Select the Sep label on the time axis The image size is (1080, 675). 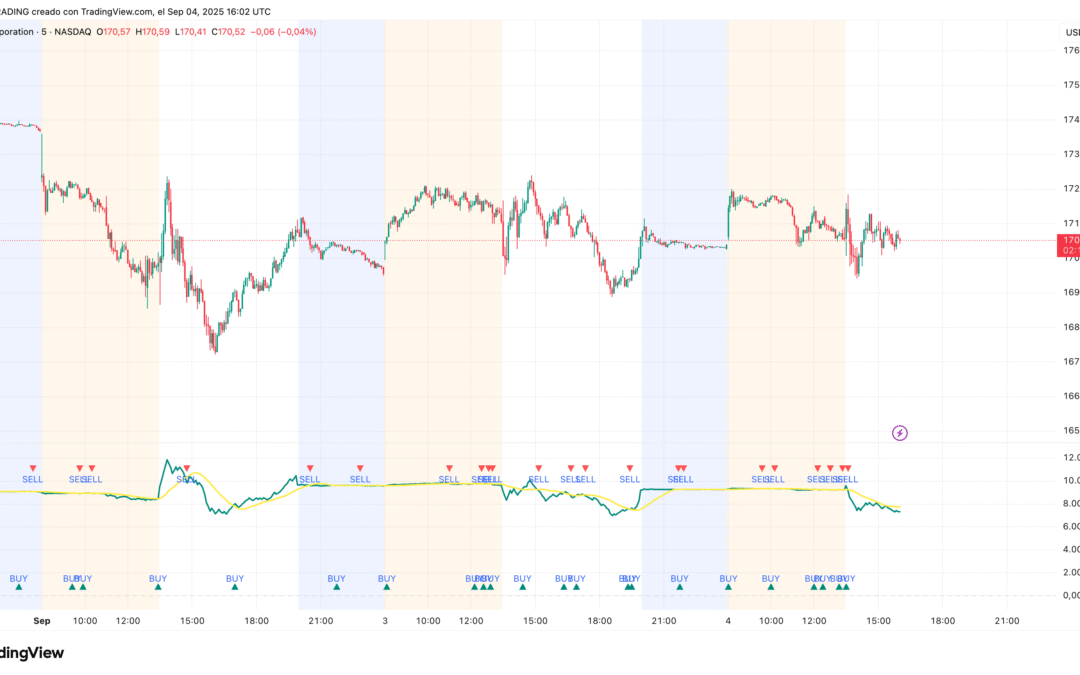[42, 620]
